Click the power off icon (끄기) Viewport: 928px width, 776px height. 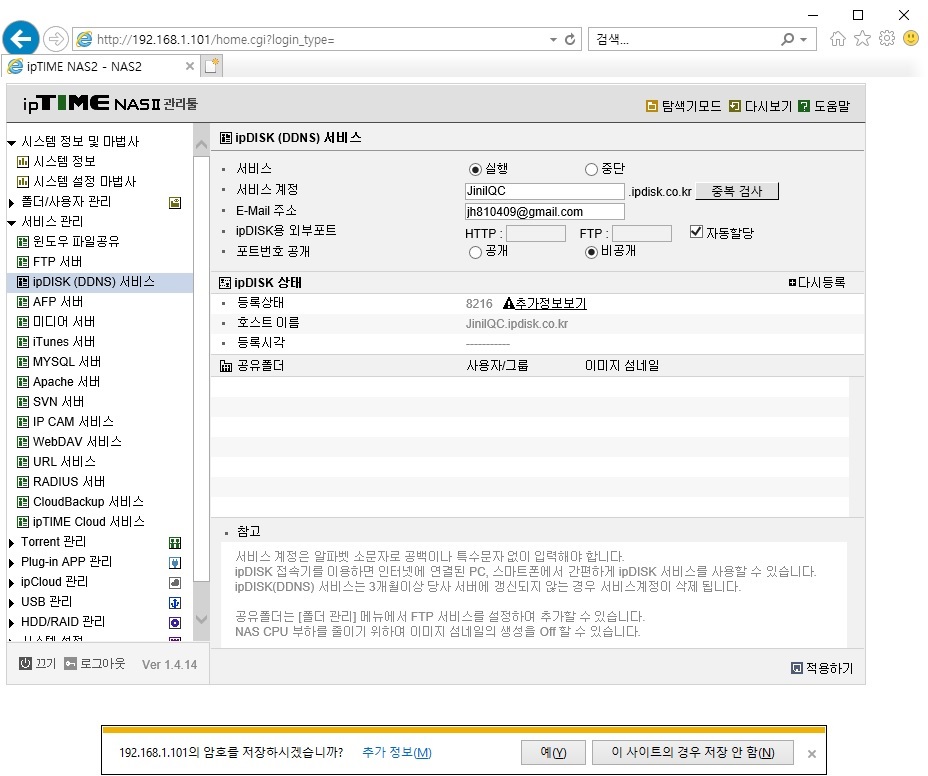[x=25, y=664]
